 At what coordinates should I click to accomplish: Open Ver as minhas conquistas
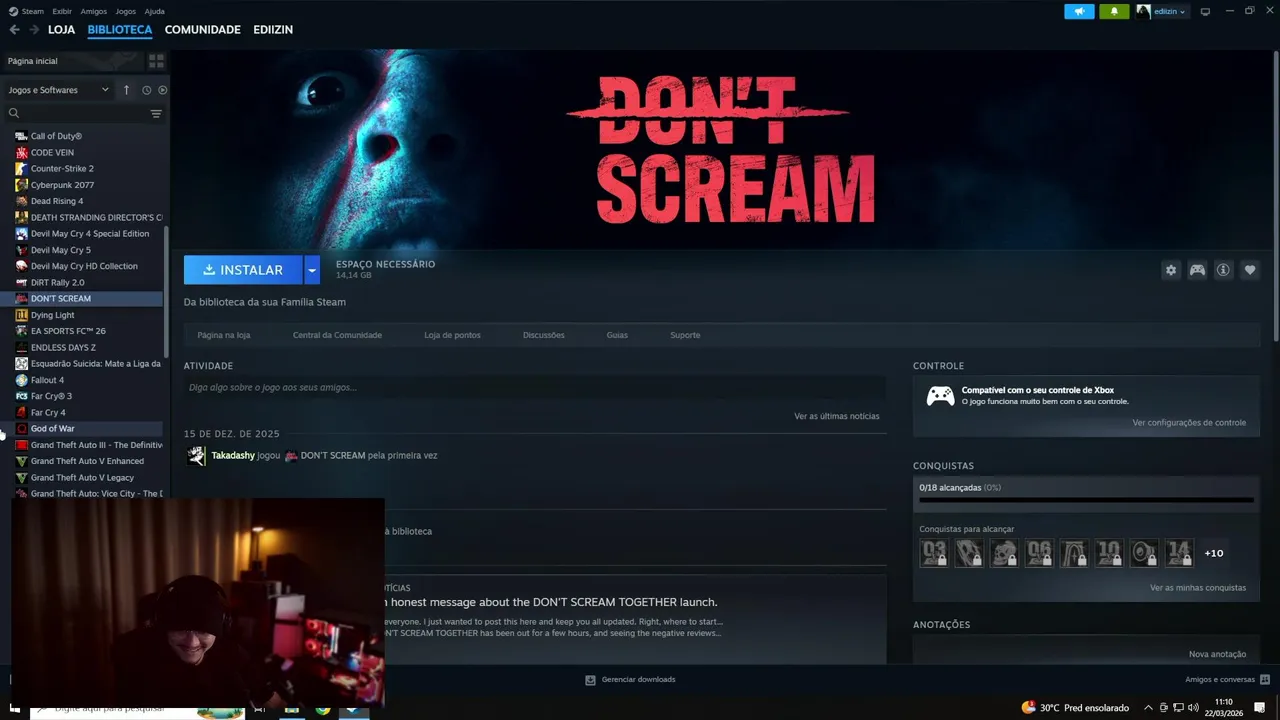[x=1198, y=588]
